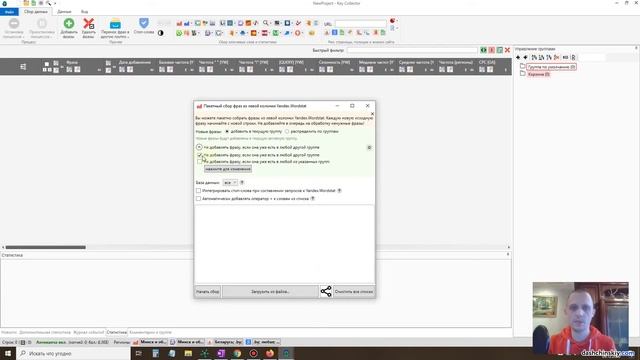The height and width of the screenshot is (360, 640).
Task: Click the scrollbar right arrow under table
Action: click(509, 247)
